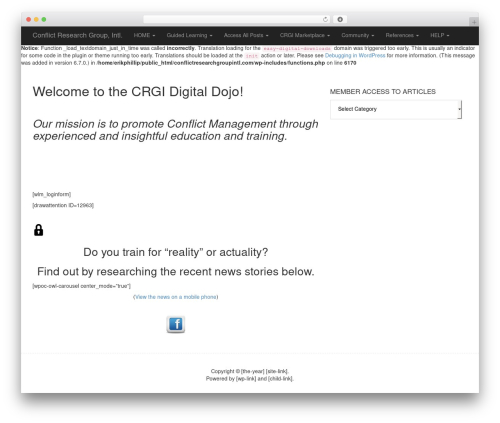Screen dimensions: 500x423
Task: Minimize window with yellow button
Action: coord(36,20)
